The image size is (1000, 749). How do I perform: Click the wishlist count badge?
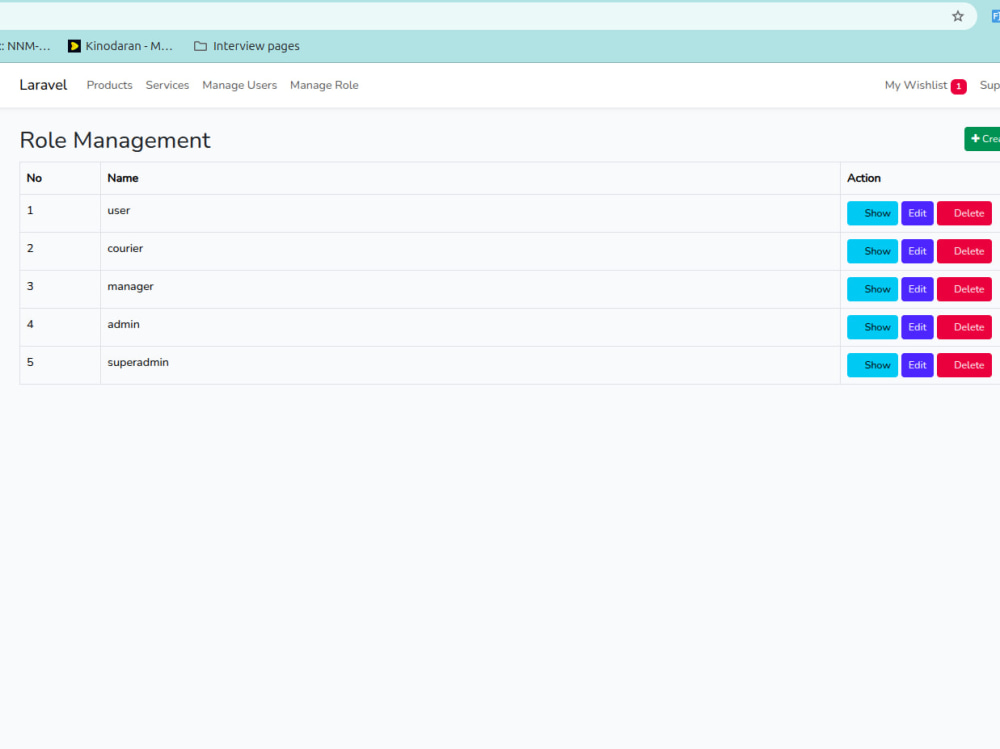point(959,86)
